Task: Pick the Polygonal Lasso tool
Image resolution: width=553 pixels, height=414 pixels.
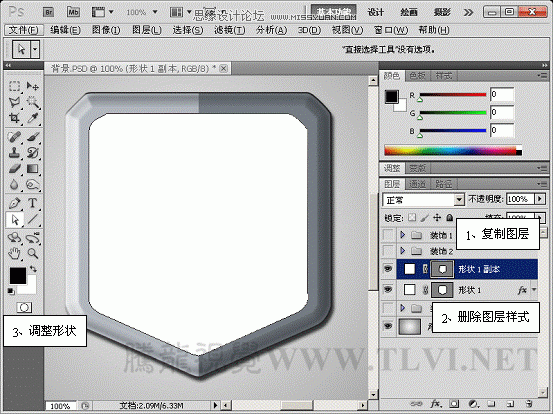Action: click(14, 102)
